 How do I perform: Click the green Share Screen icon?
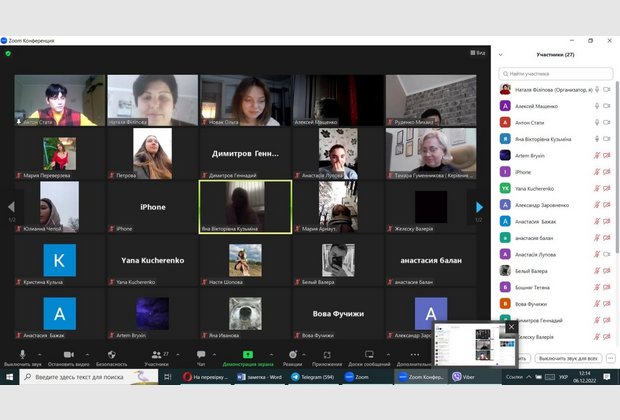point(247,355)
